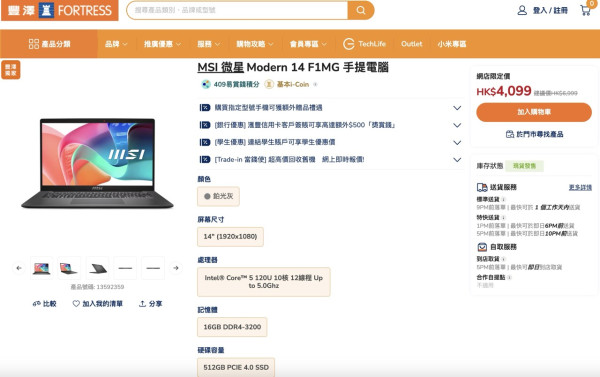Click product number 13592359 text

(97, 287)
